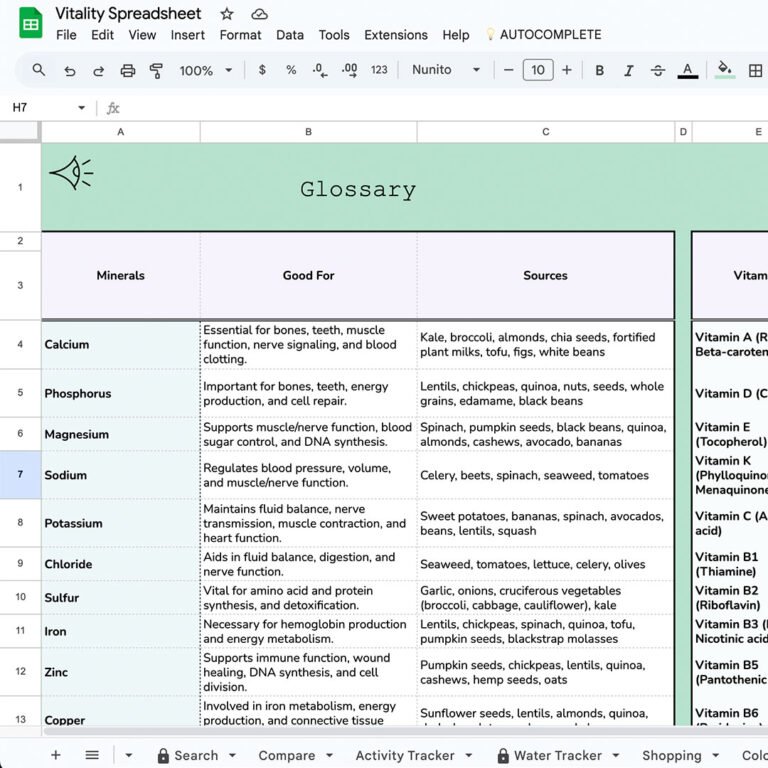
Task: Open the fill color picker
Action: pos(725,70)
